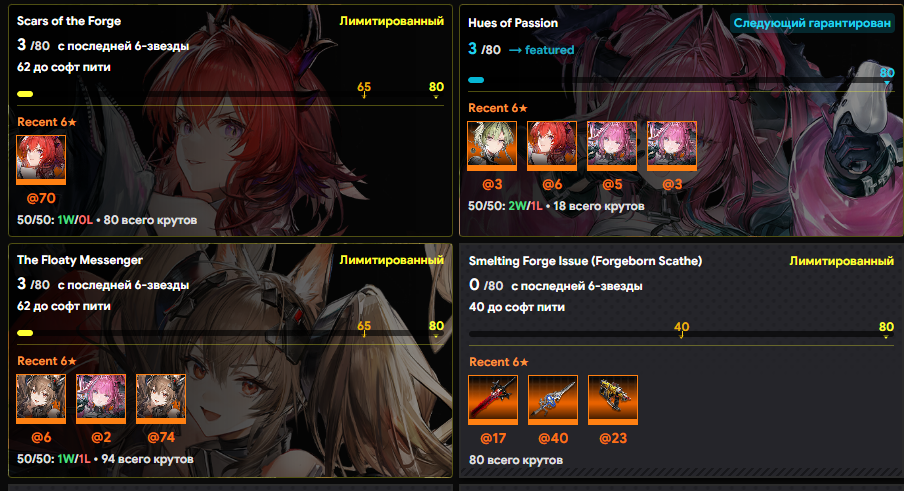The height and width of the screenshot is (491, 904).
Task: Click the brown-haired operator icon at @74
Action: [x=161, y=399]
